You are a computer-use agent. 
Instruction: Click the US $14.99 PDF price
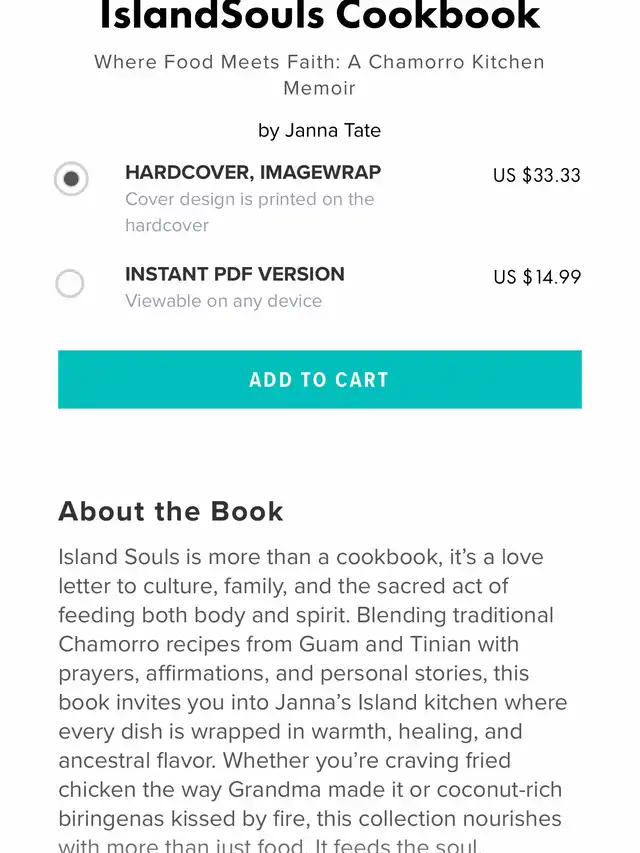pyautogui.click(x=537, y=277)
